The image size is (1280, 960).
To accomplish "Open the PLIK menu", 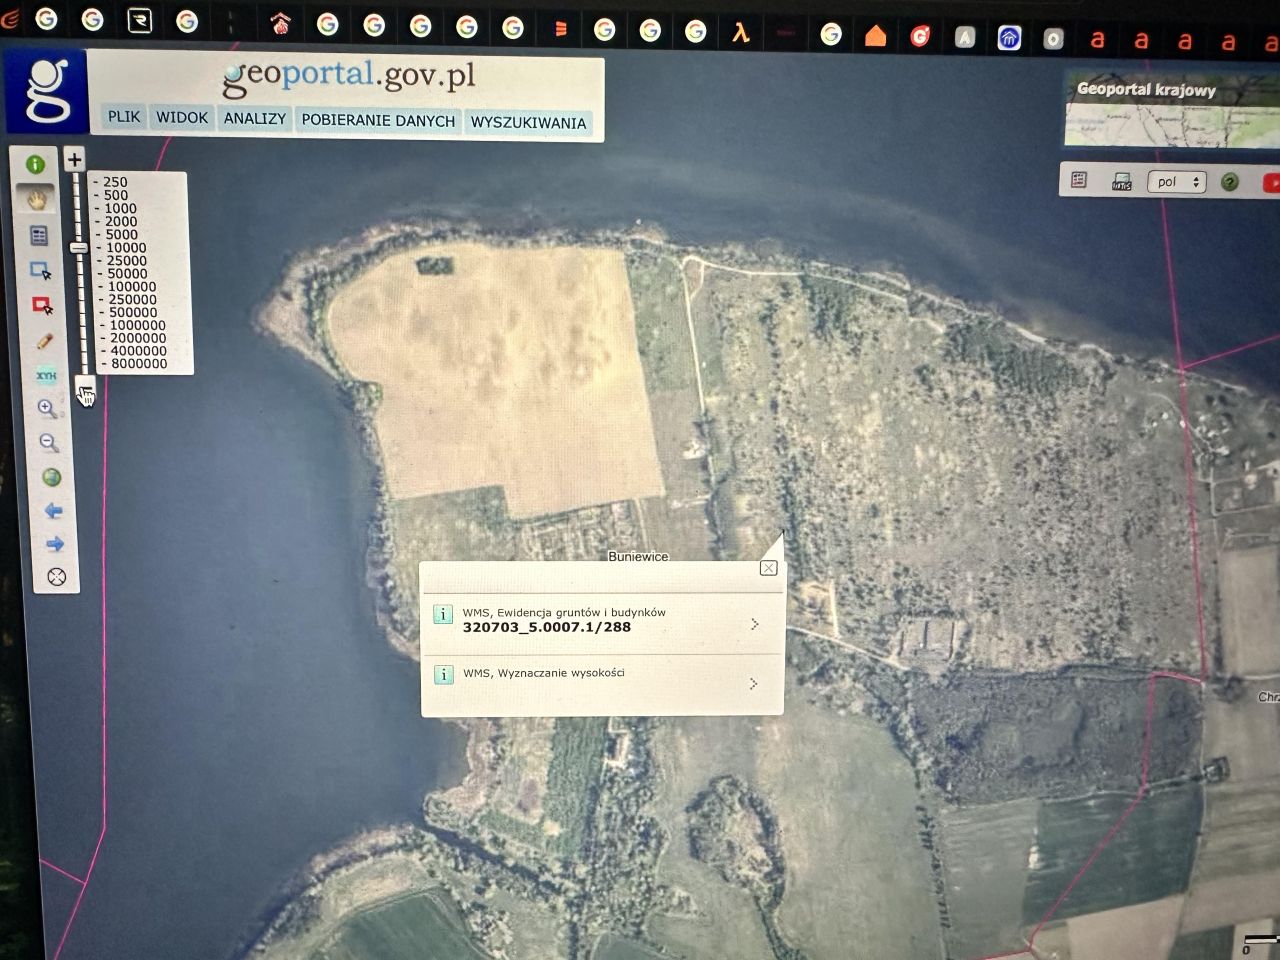I will click(124, 117).
